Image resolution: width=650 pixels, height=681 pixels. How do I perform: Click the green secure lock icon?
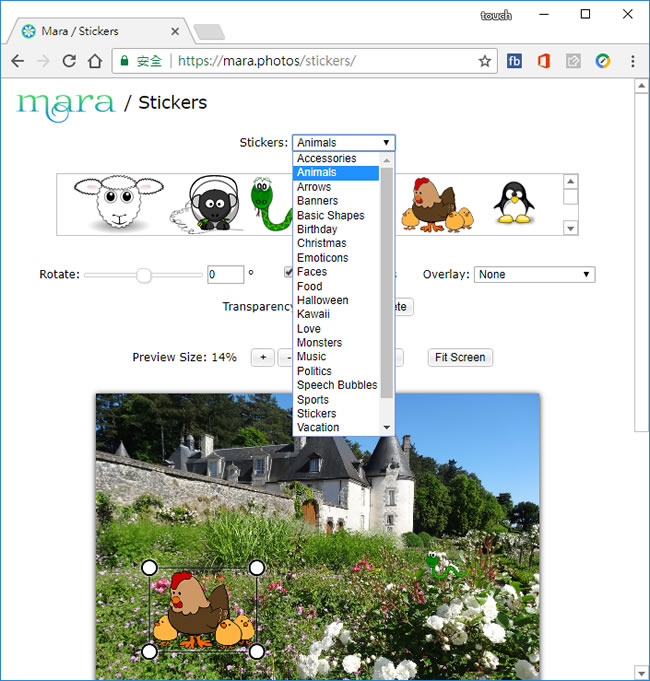[124, 60]
